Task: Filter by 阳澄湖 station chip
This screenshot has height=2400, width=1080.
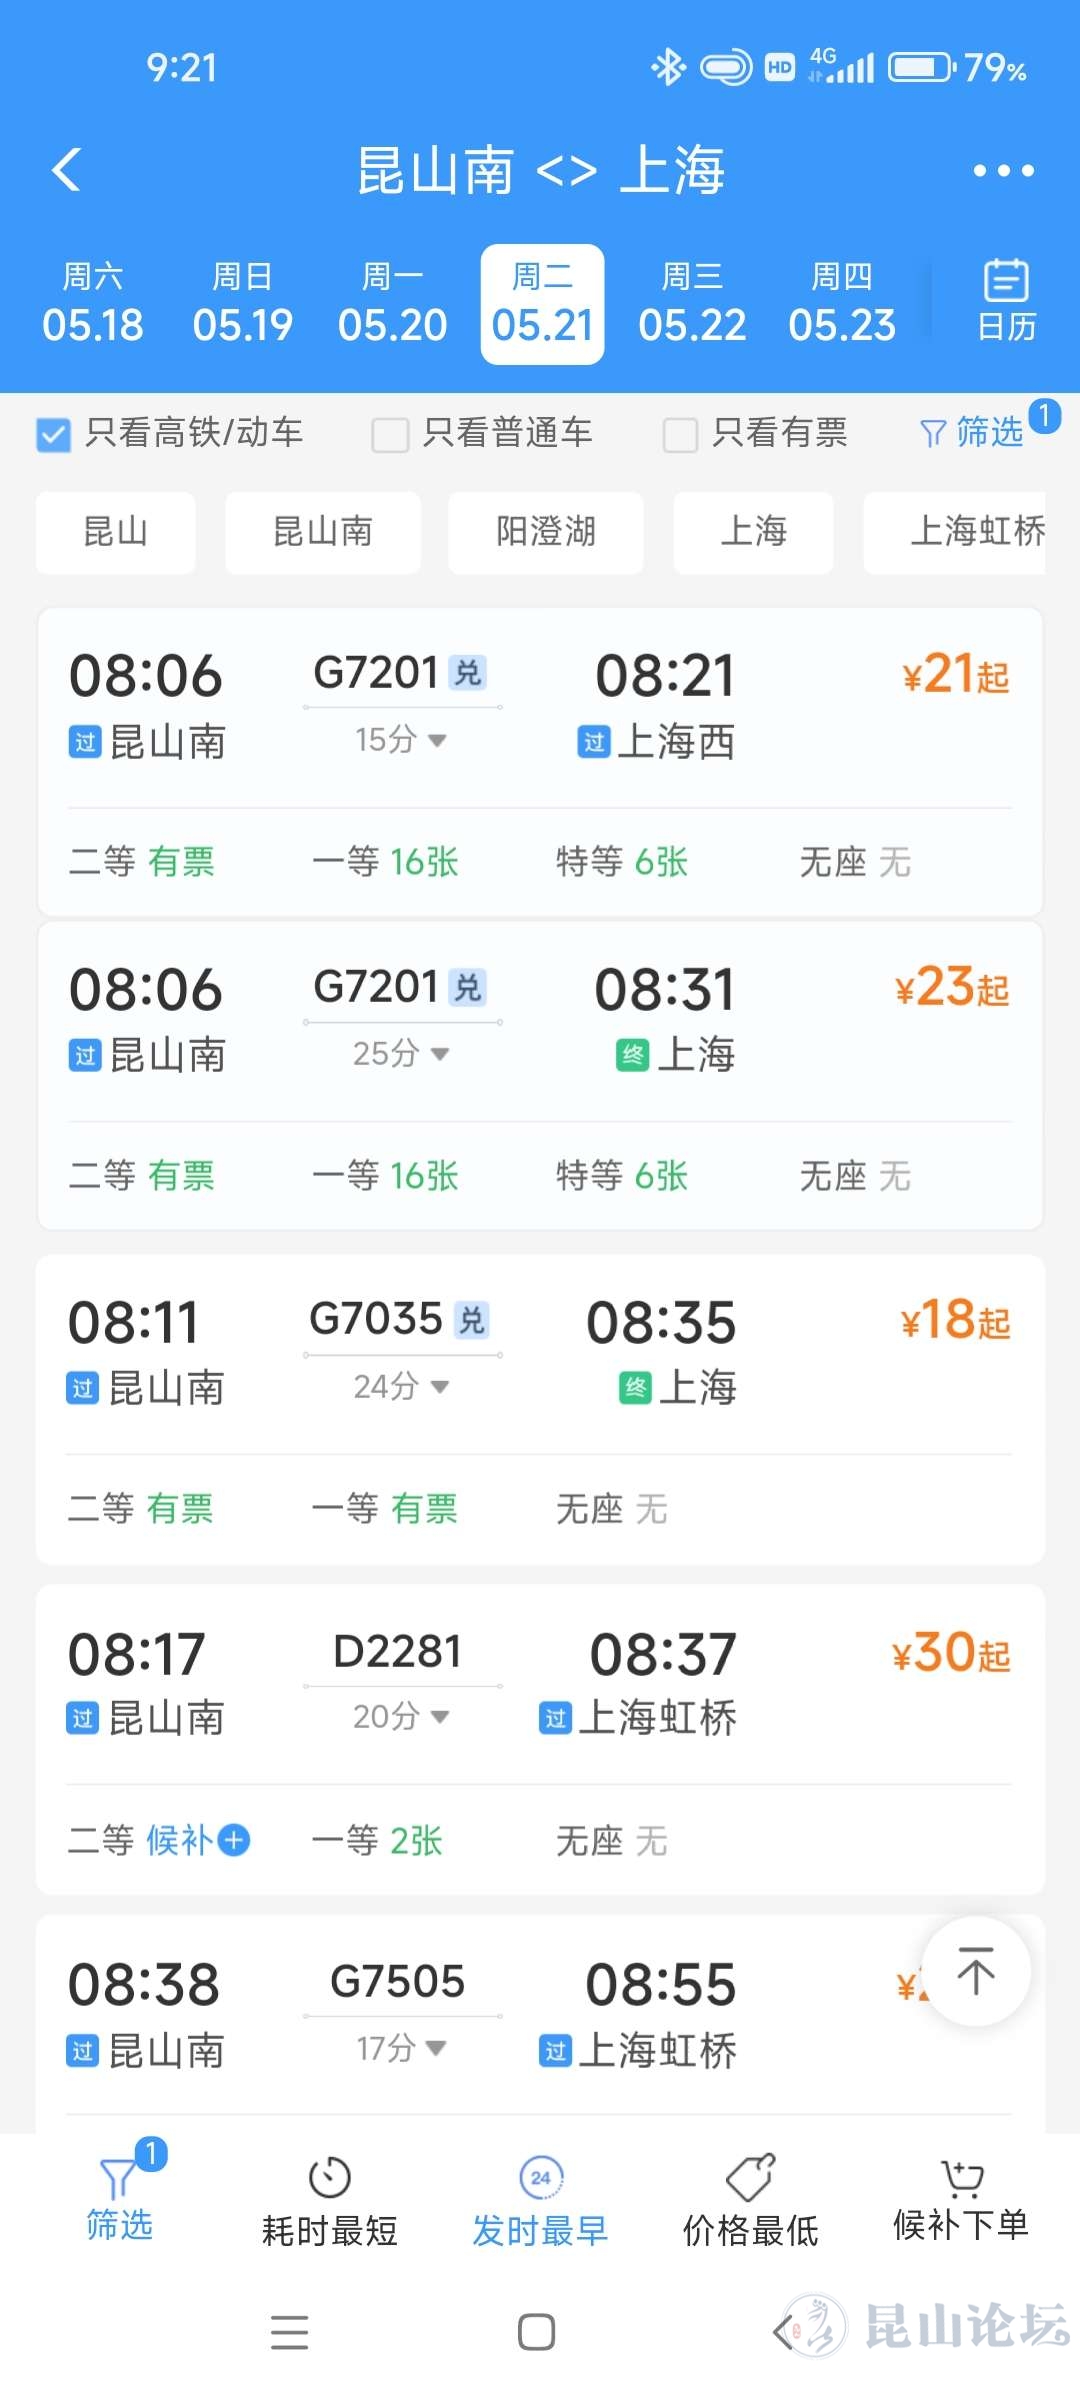Action: 545,532
